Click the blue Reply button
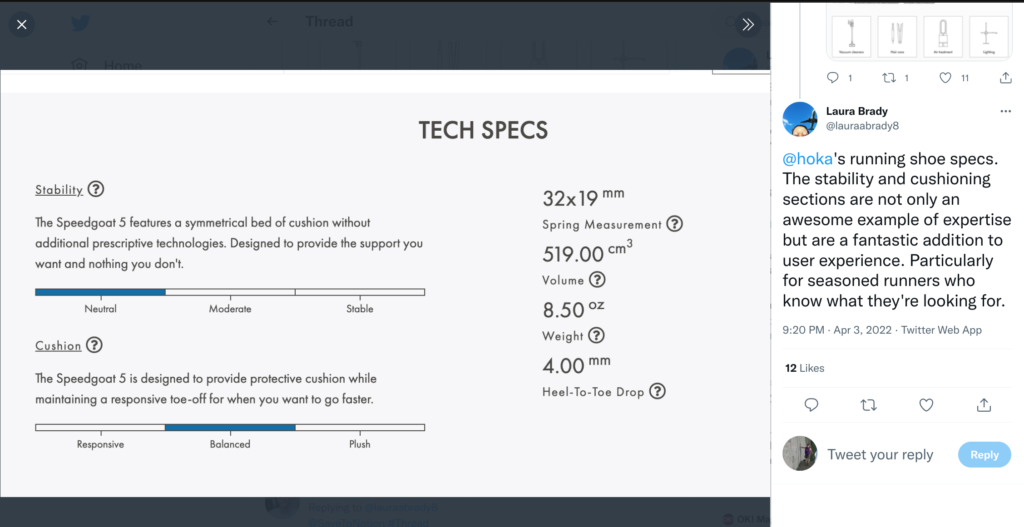The image size is (1024, 527). 984,455
